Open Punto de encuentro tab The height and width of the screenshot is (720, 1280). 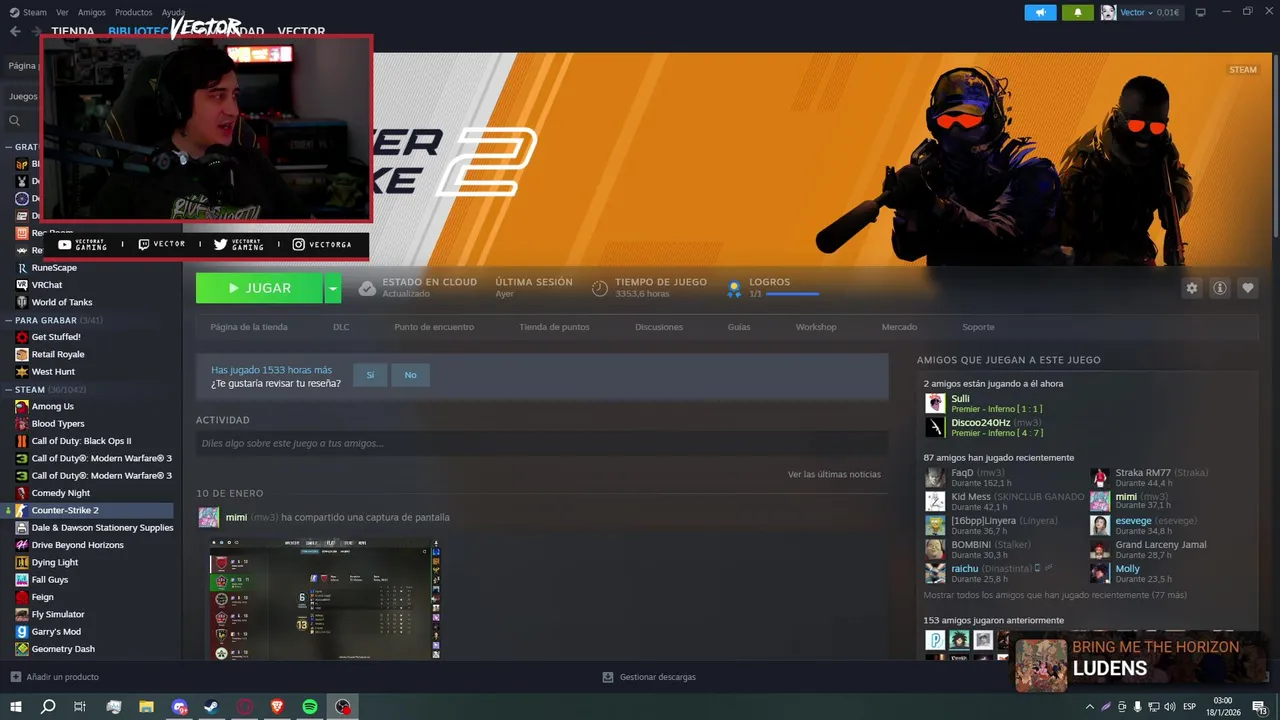434,327
